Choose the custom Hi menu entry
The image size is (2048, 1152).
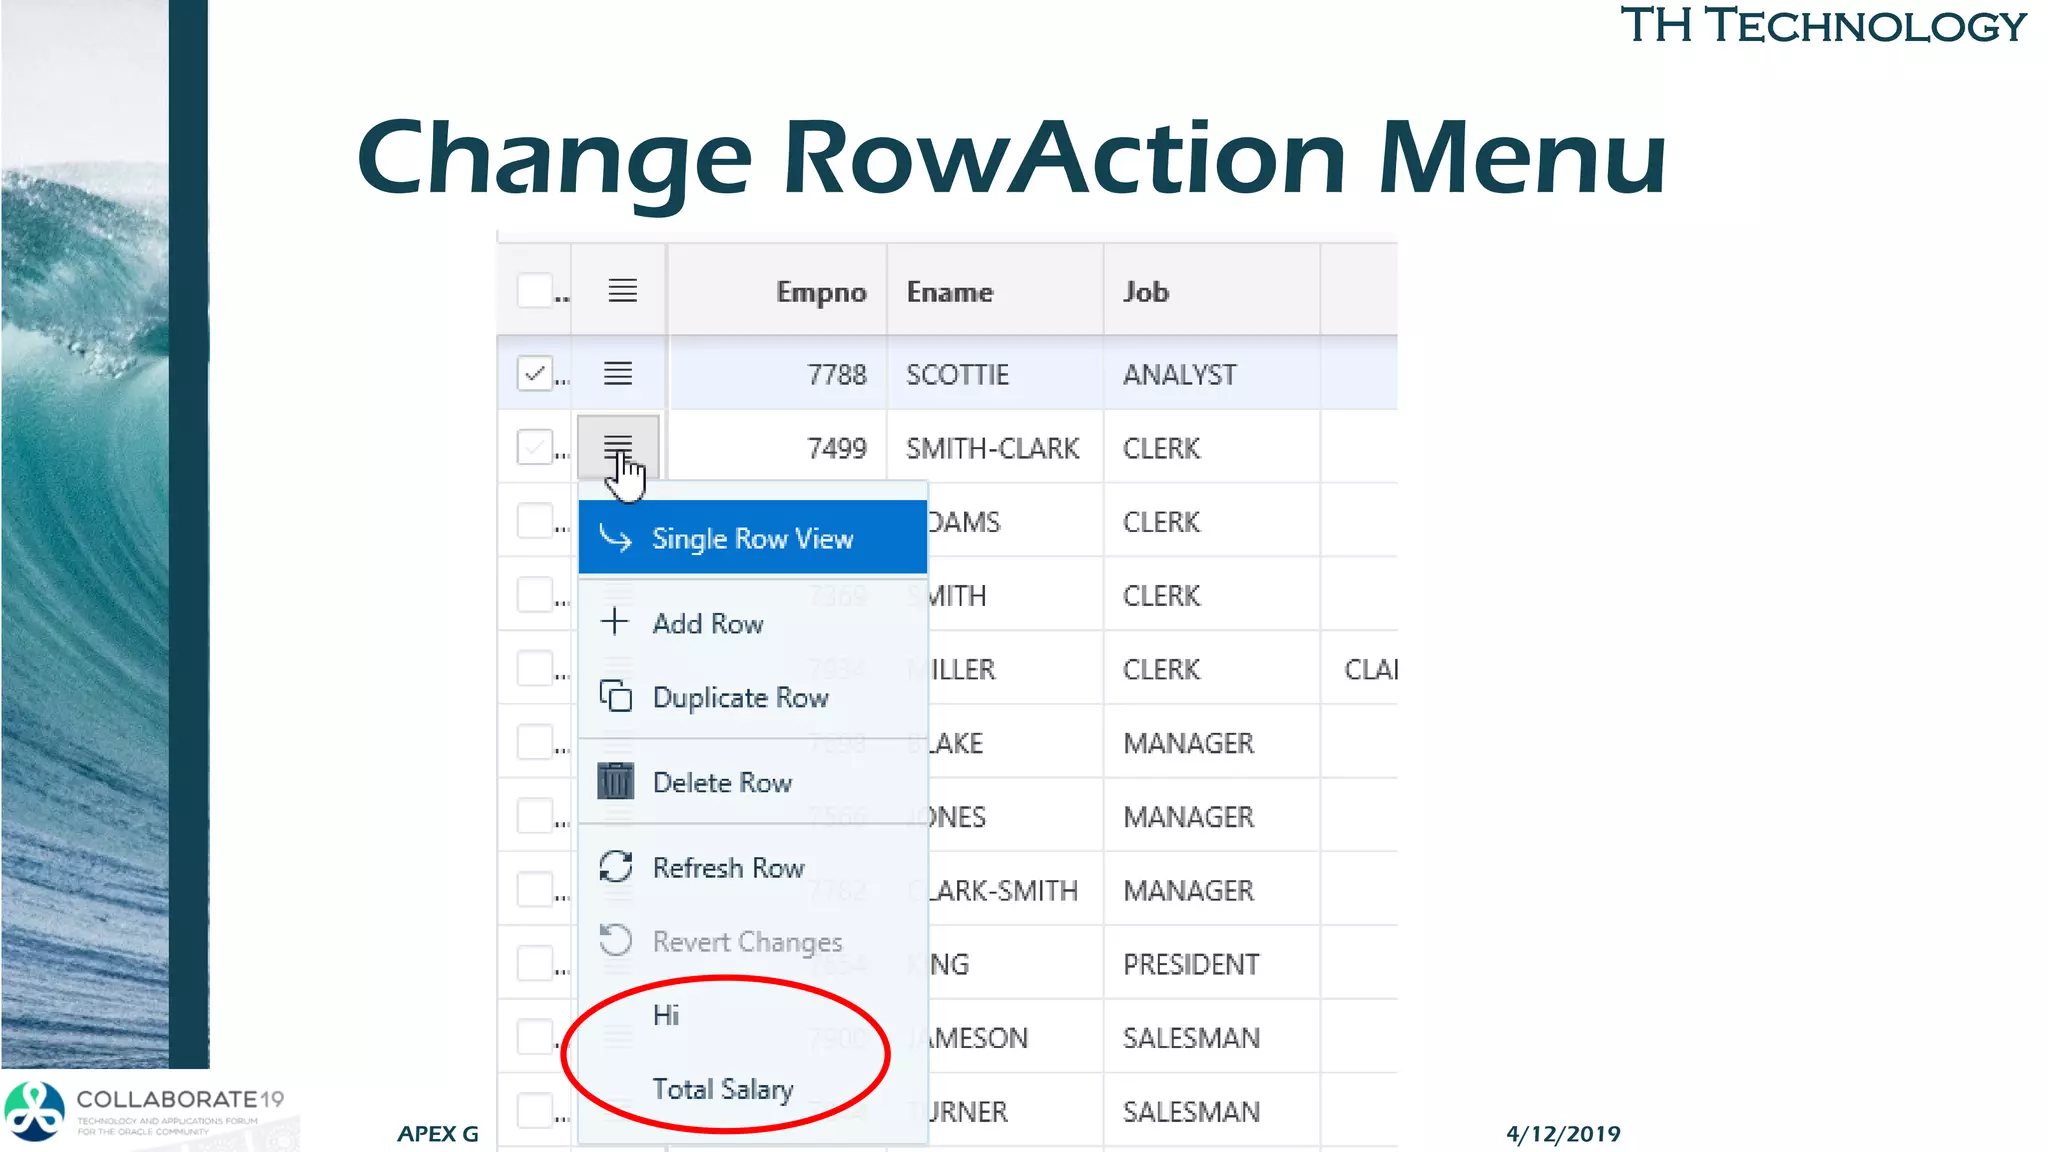752,1015
